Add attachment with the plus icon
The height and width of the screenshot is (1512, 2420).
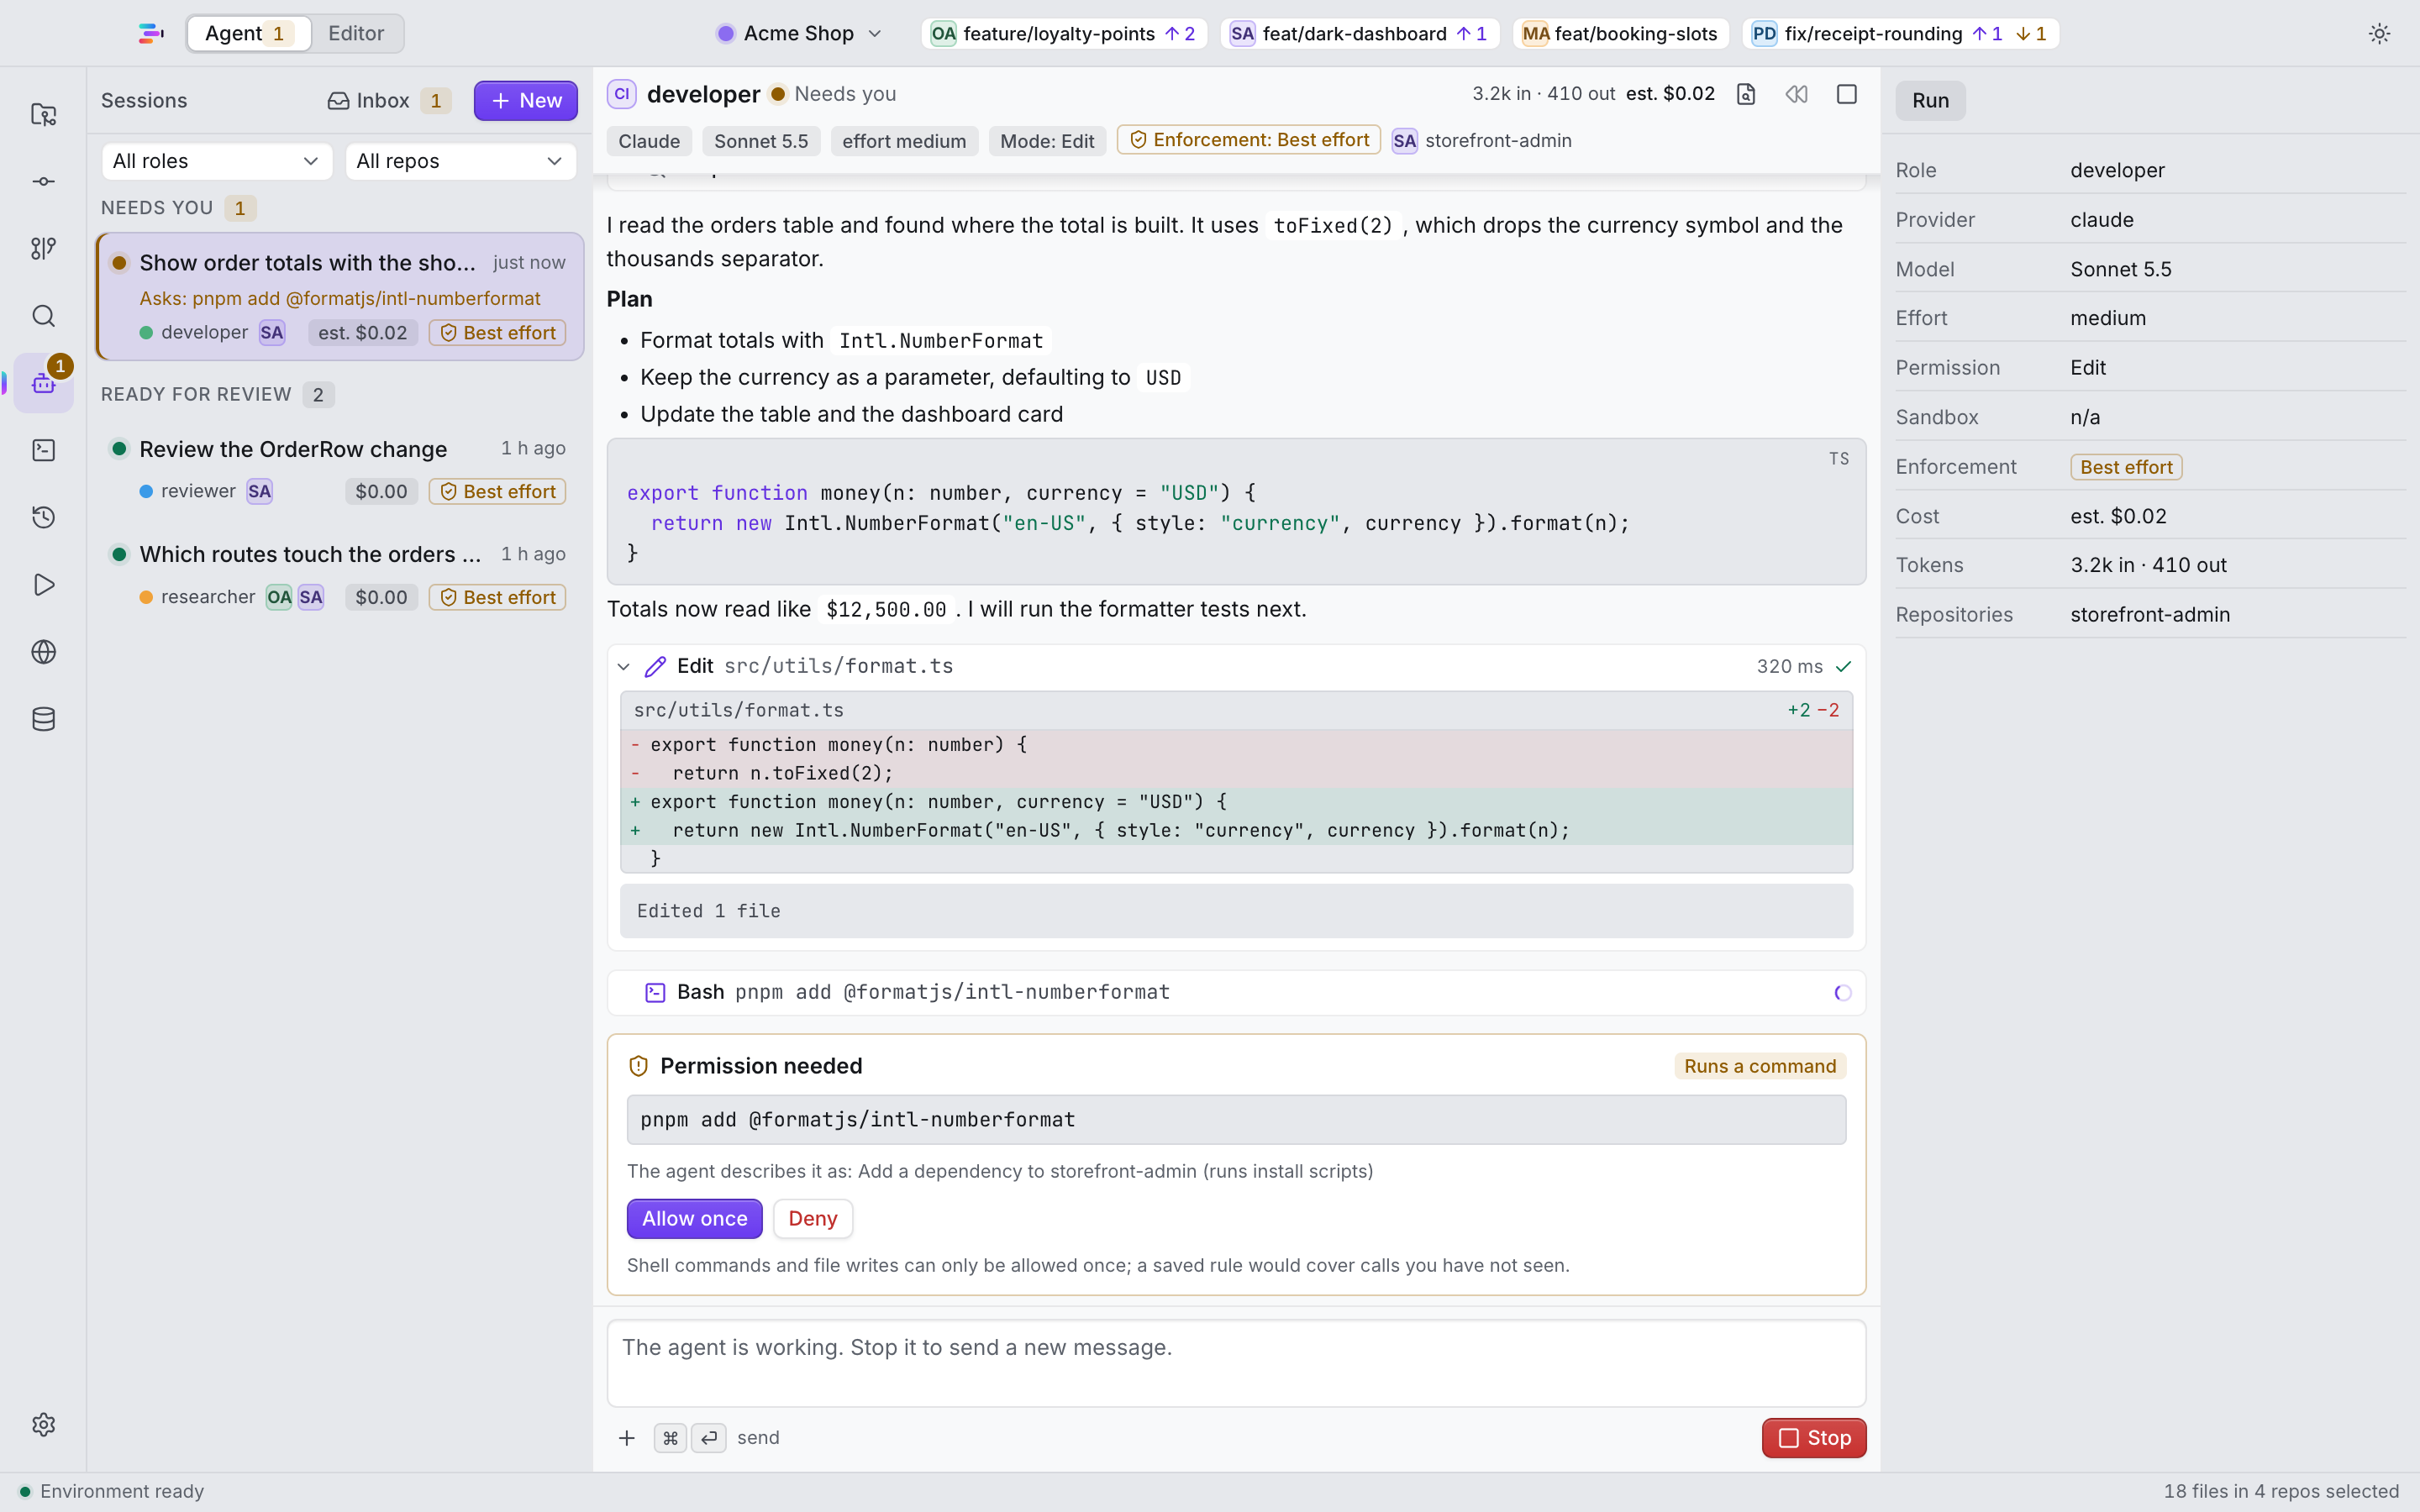pos(627,1438)
